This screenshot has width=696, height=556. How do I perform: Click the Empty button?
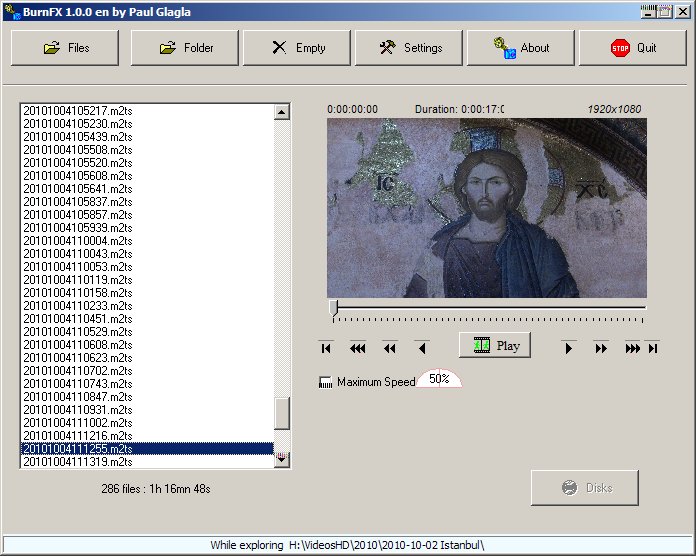pyautogui.click(x=297, y=48)
